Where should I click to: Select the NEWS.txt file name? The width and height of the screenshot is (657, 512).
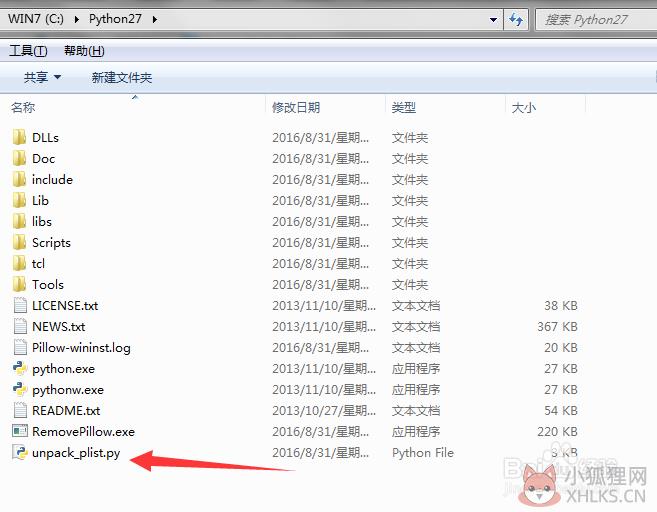coord(58,326)
